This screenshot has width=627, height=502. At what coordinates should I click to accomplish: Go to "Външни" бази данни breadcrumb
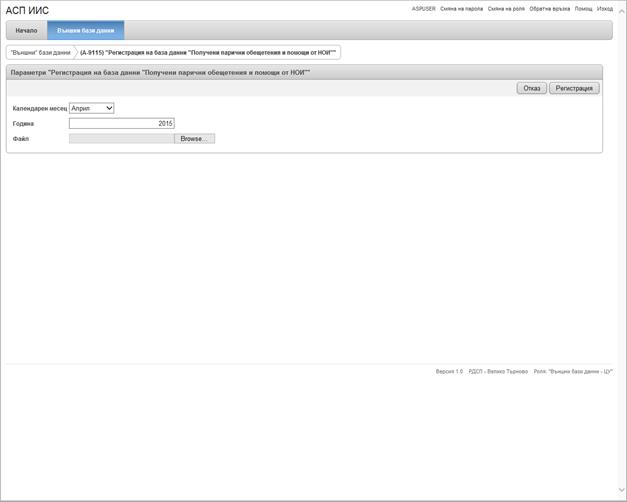click(40, 52)
